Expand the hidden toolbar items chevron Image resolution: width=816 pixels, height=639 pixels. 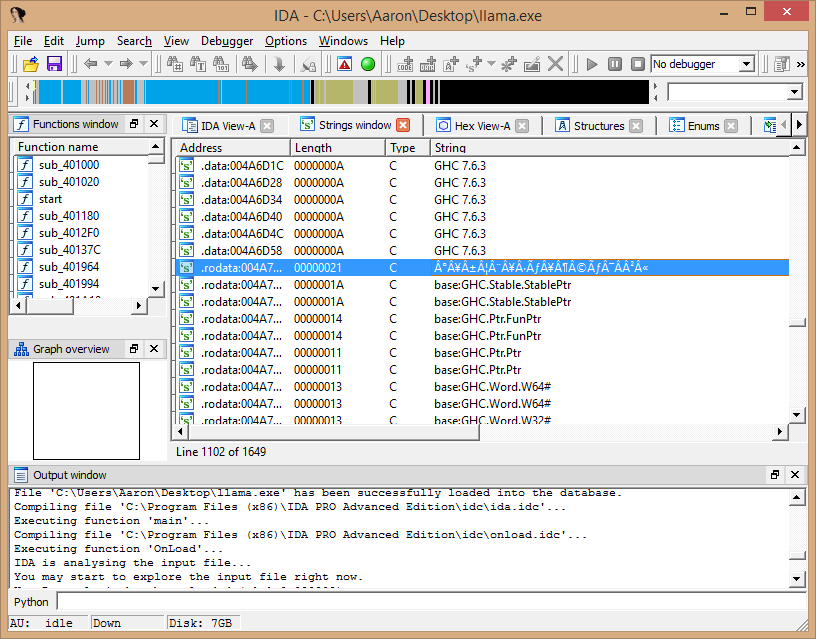tap(801, 64)
